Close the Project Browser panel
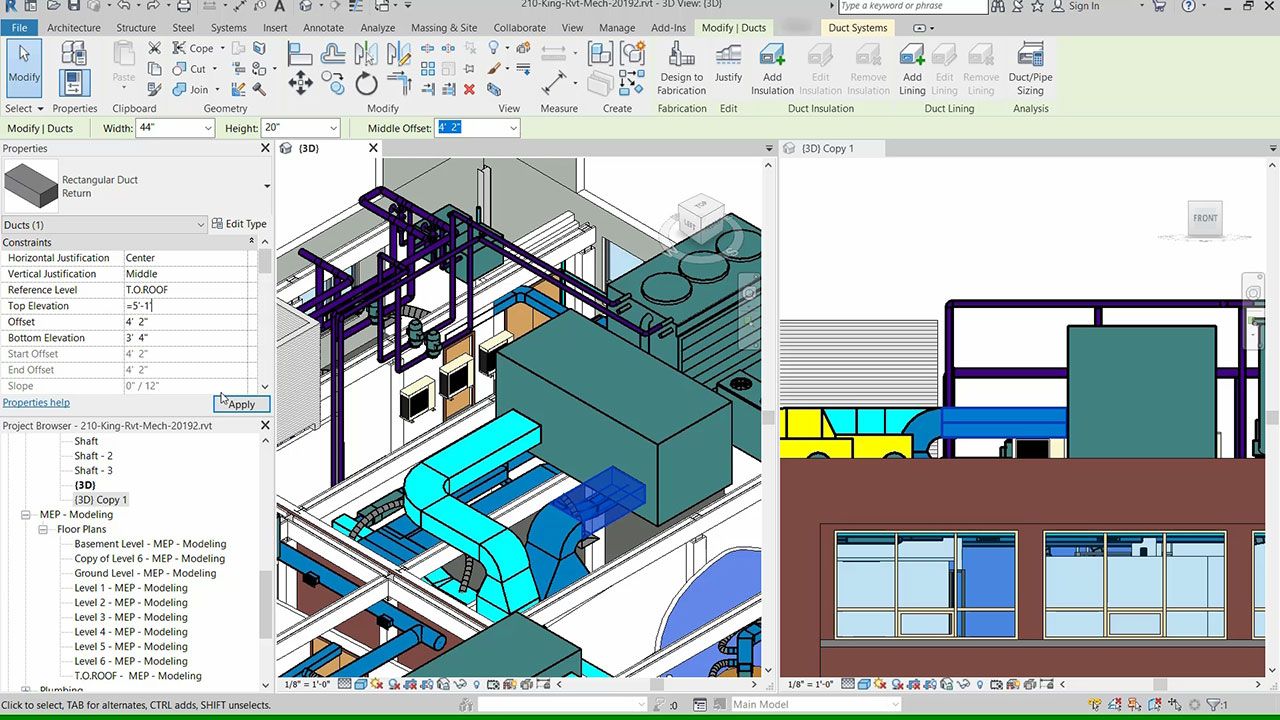1280x720 pixels. tap(265, 425)
